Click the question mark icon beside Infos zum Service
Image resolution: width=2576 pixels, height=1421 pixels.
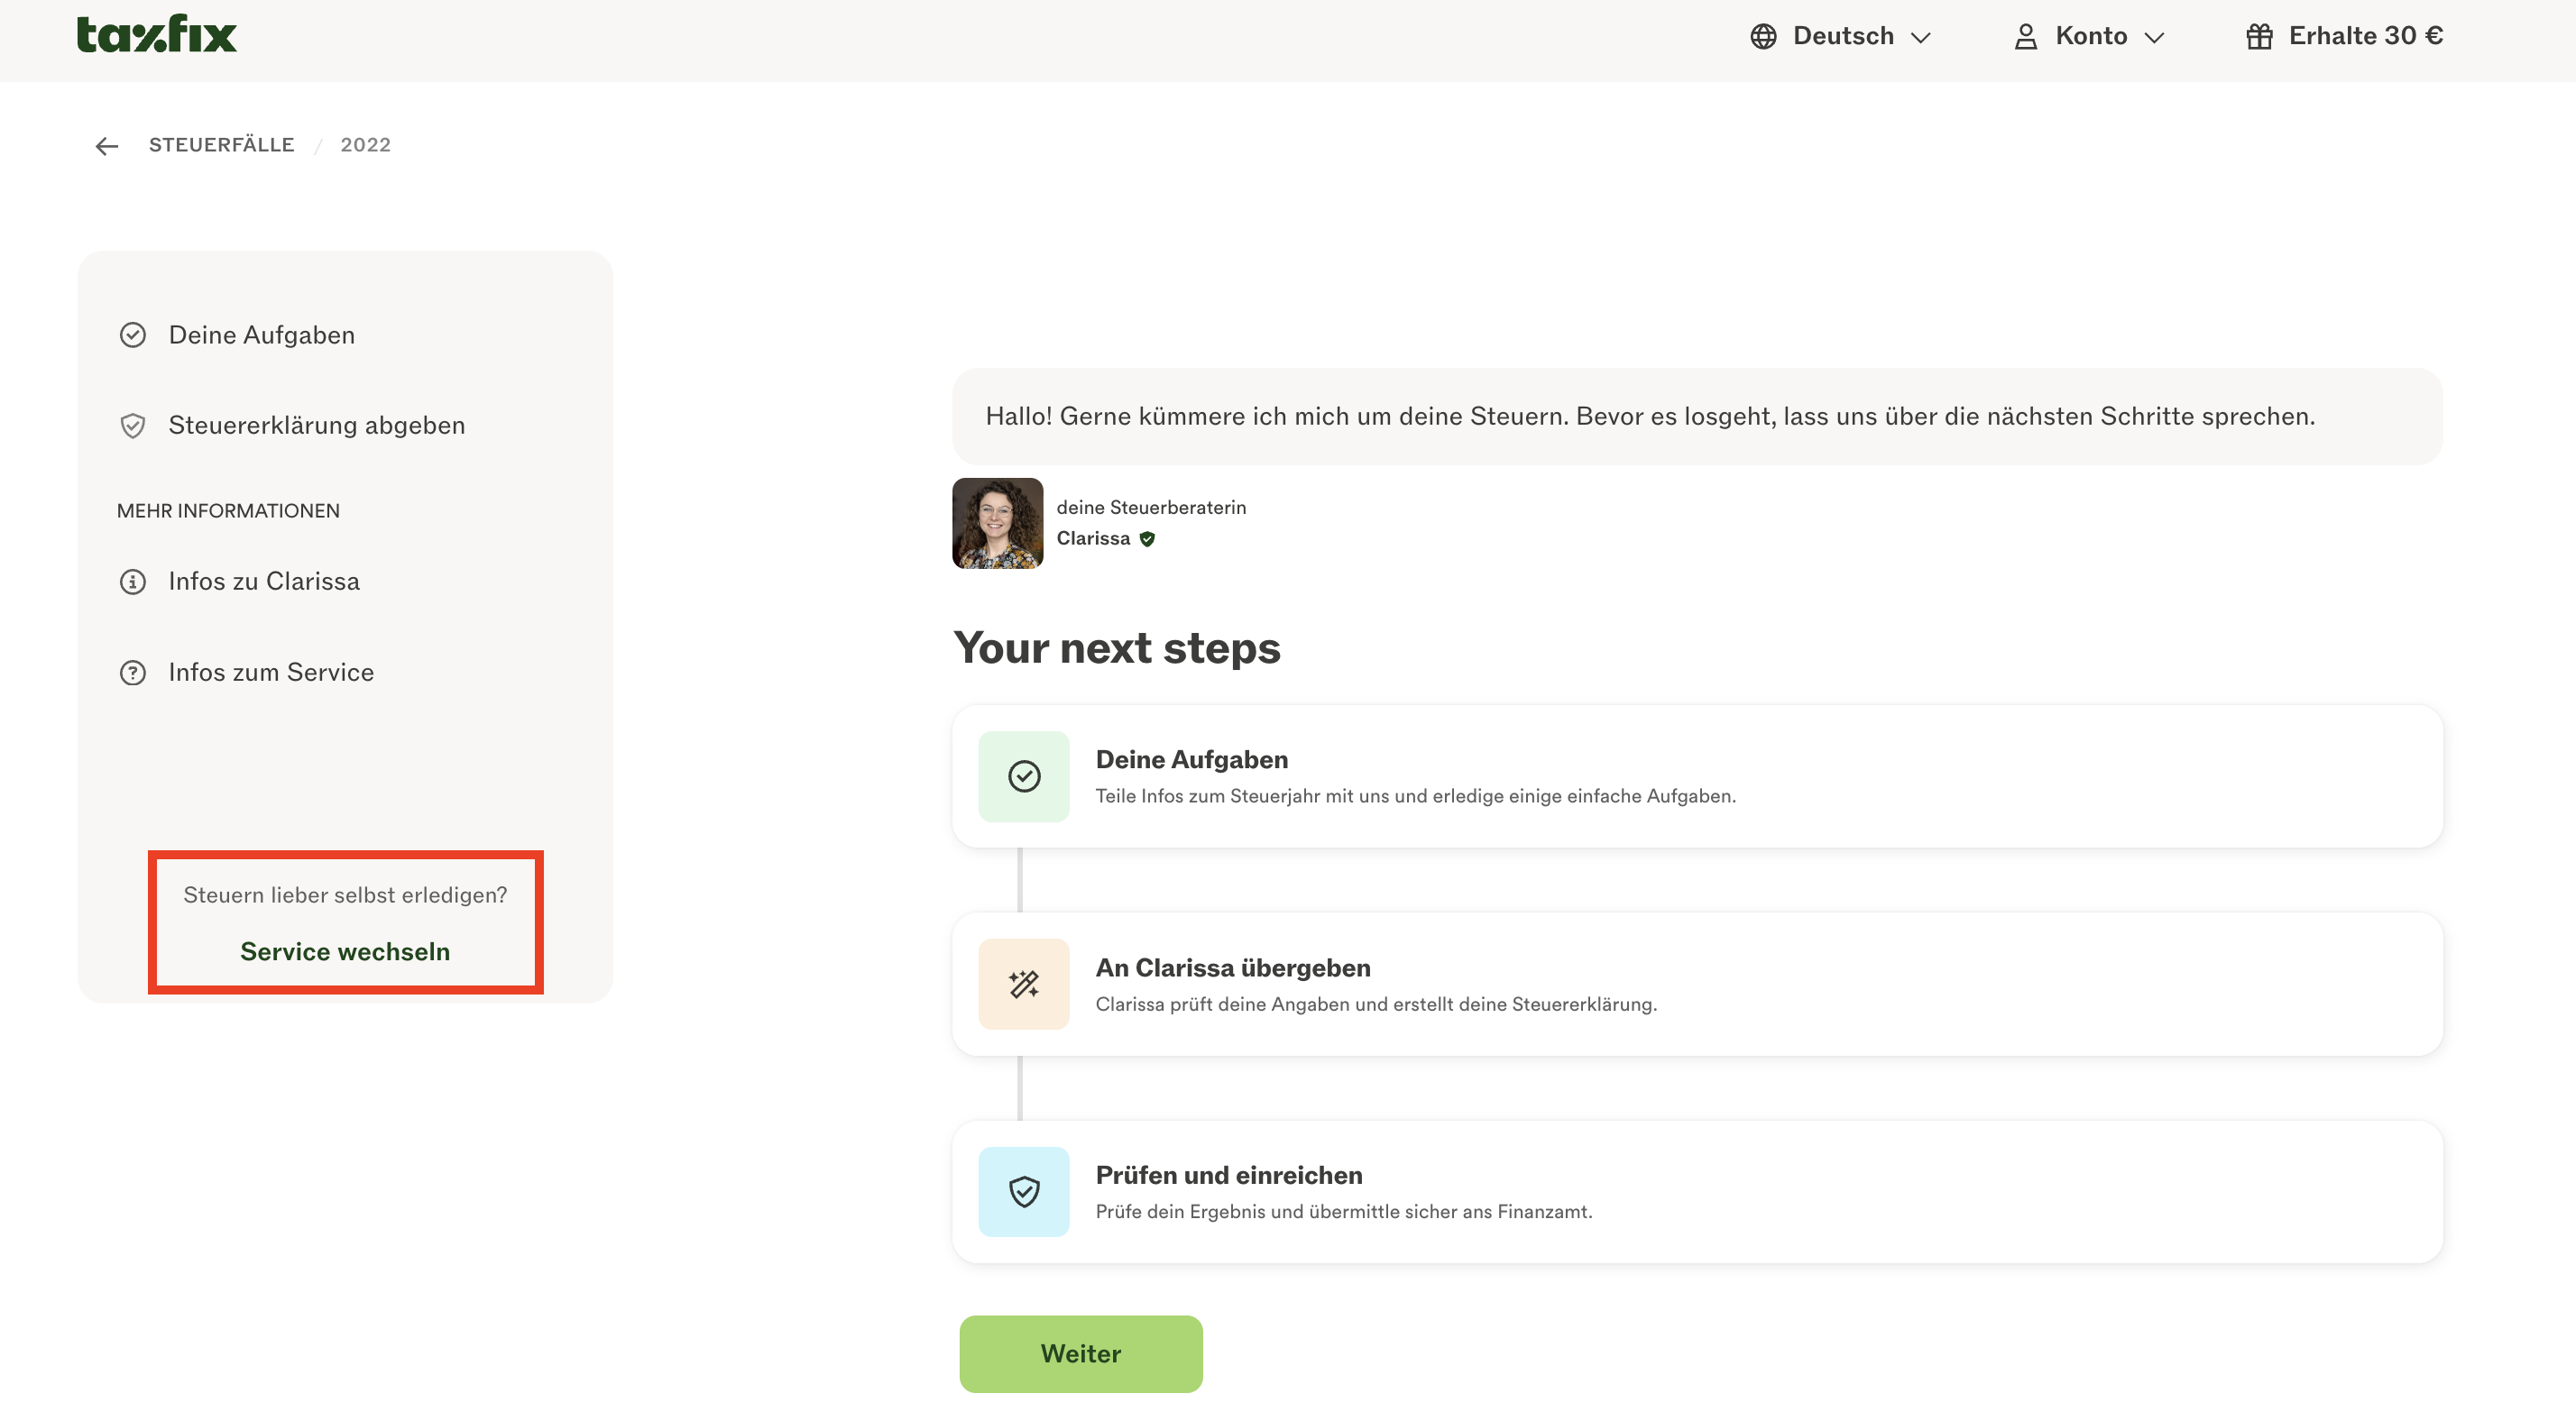point(132,673)
